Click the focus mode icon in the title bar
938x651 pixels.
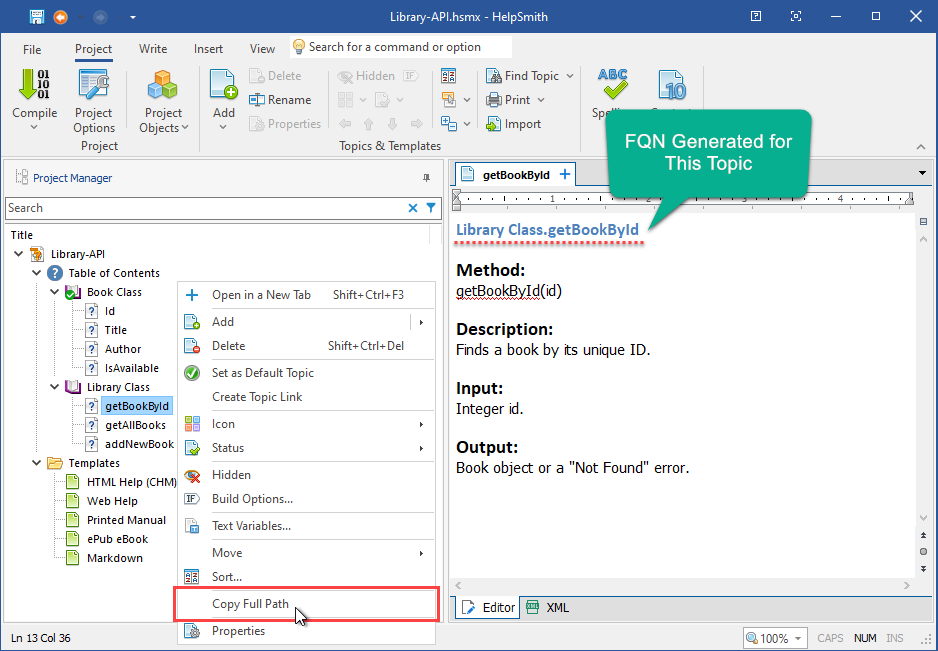[x=796, y=16]
